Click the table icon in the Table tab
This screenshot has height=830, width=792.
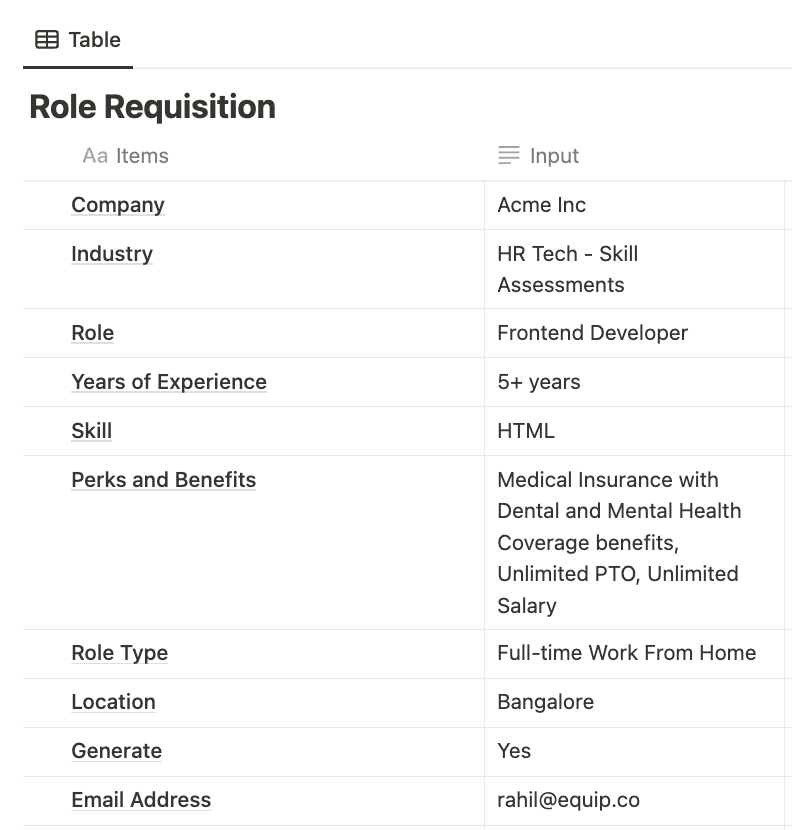[46, 40]
